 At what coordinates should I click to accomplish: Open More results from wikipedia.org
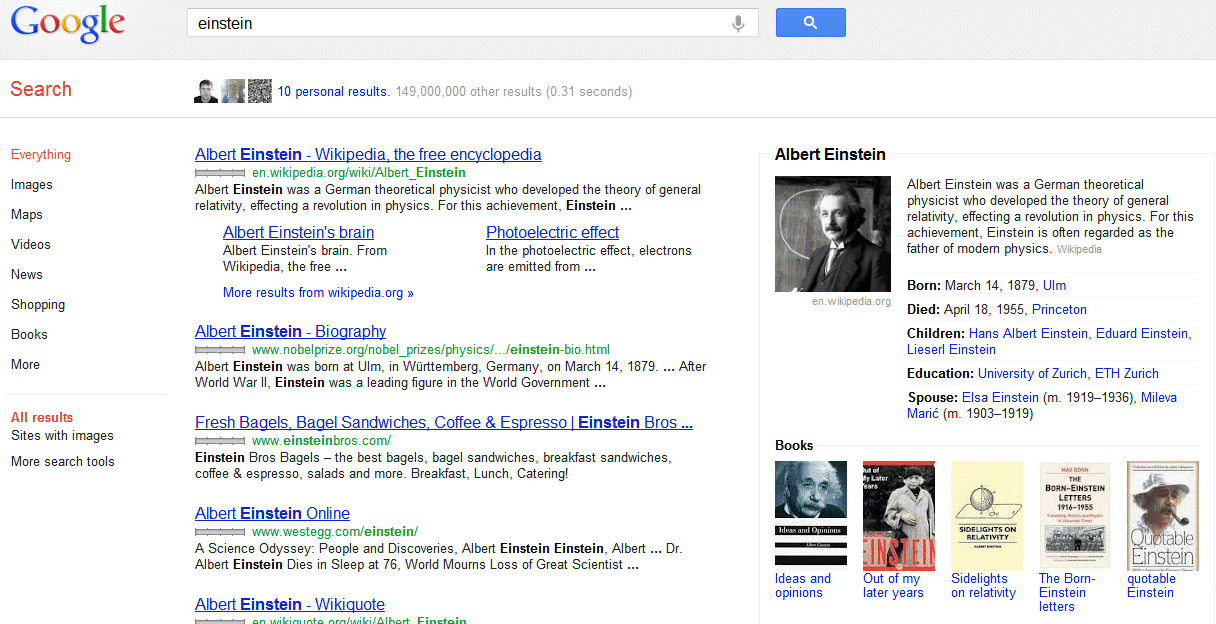(318, 293)
